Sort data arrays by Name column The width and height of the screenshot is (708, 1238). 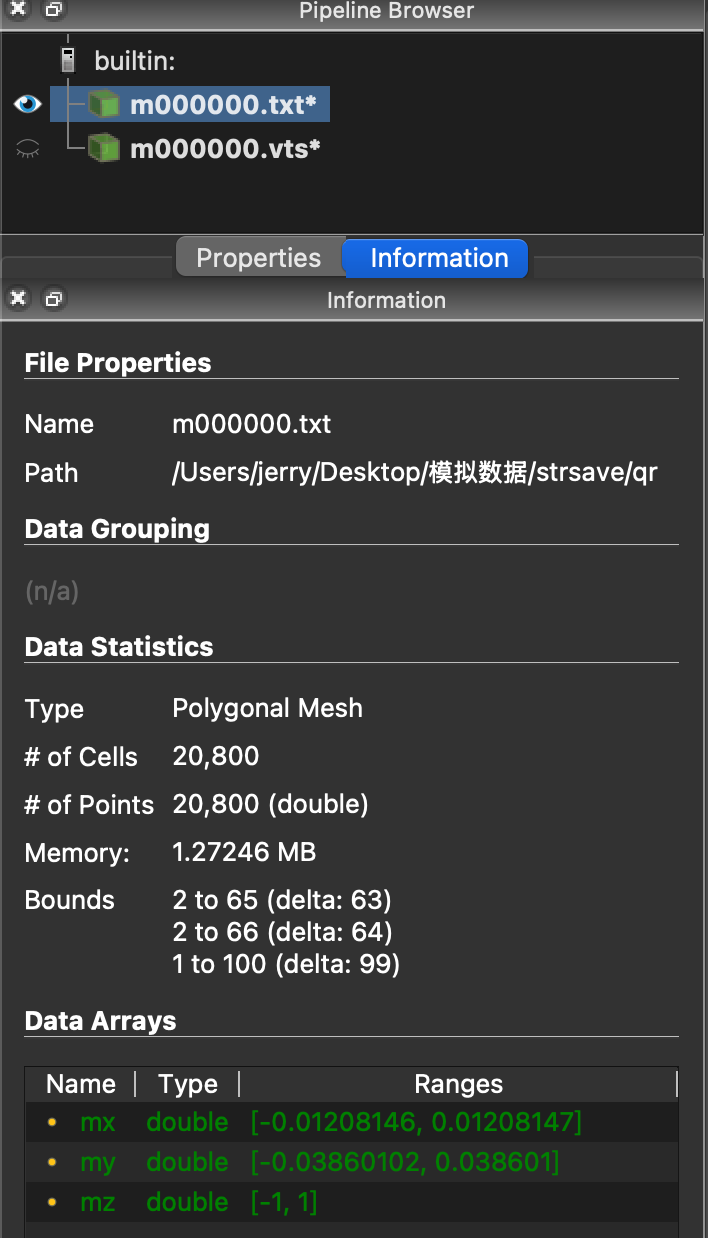tap(81, 1084)
